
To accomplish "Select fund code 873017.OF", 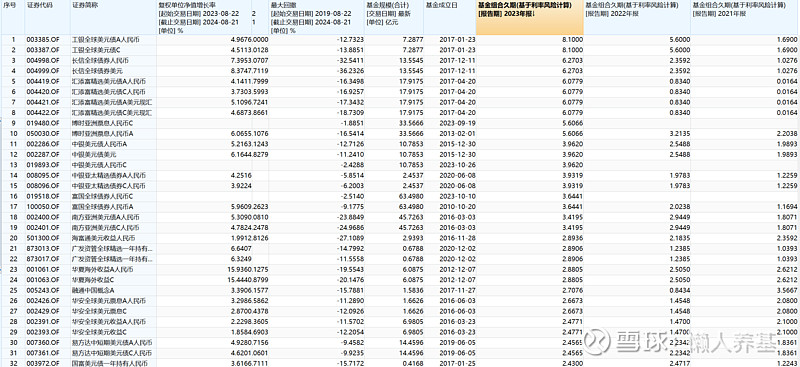I will pyautogui.click(x=43, y=259).
